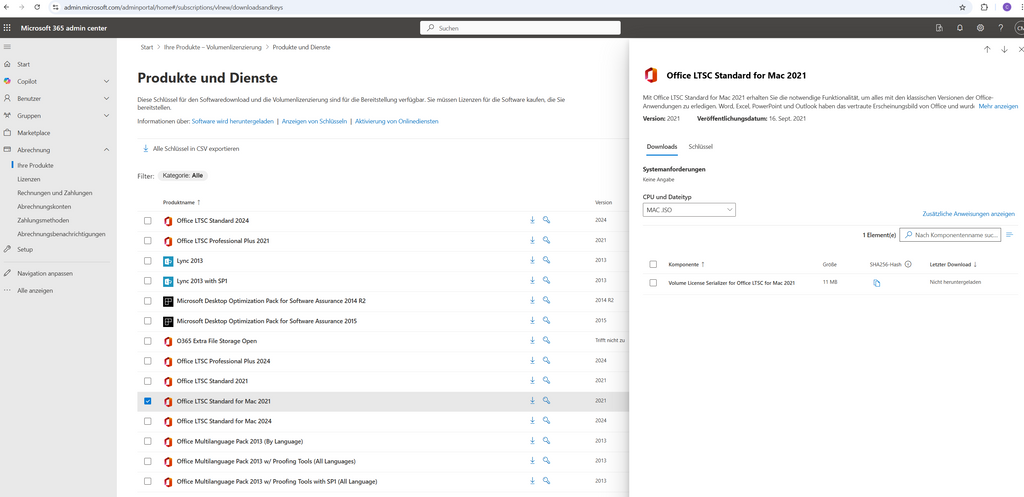Click the help question mark icon

pyautogui.click(x=1000, y=28)
